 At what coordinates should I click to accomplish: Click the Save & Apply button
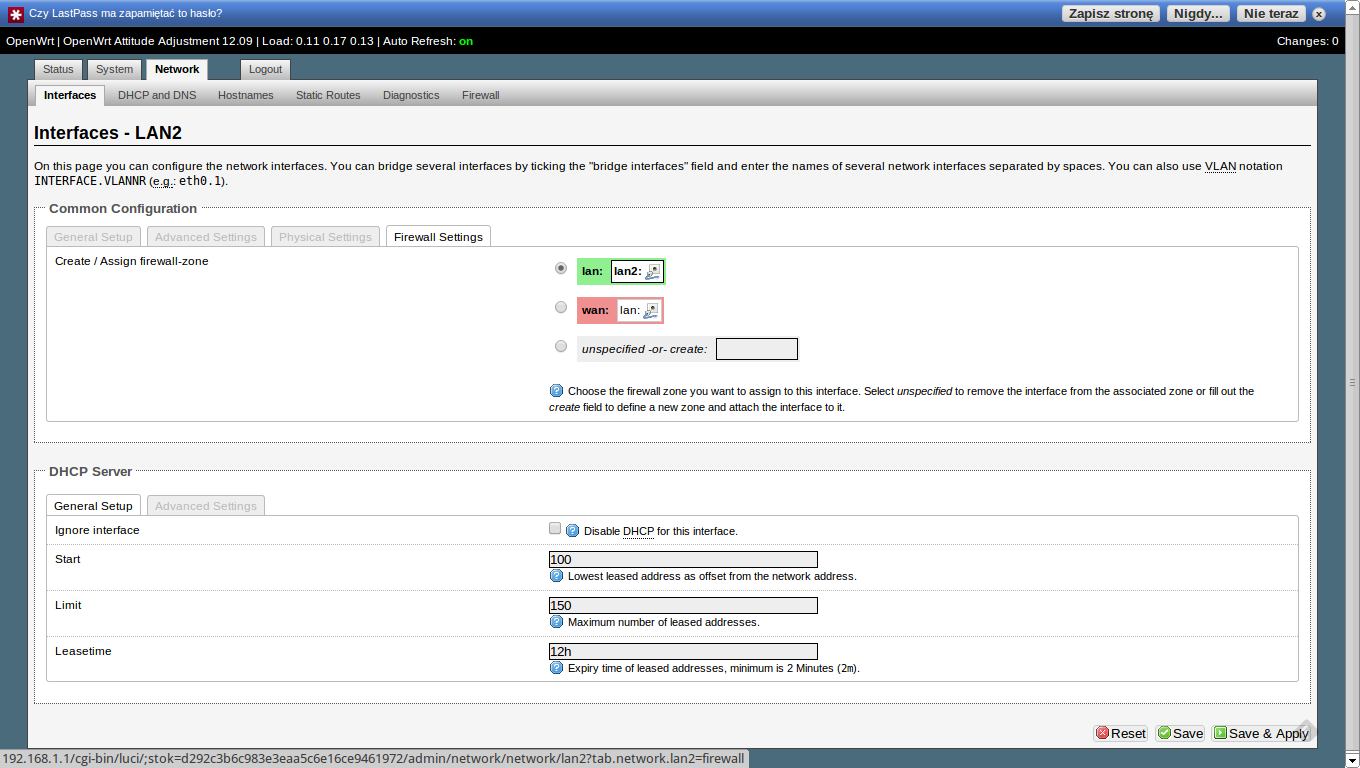[x=1261, y=733]
